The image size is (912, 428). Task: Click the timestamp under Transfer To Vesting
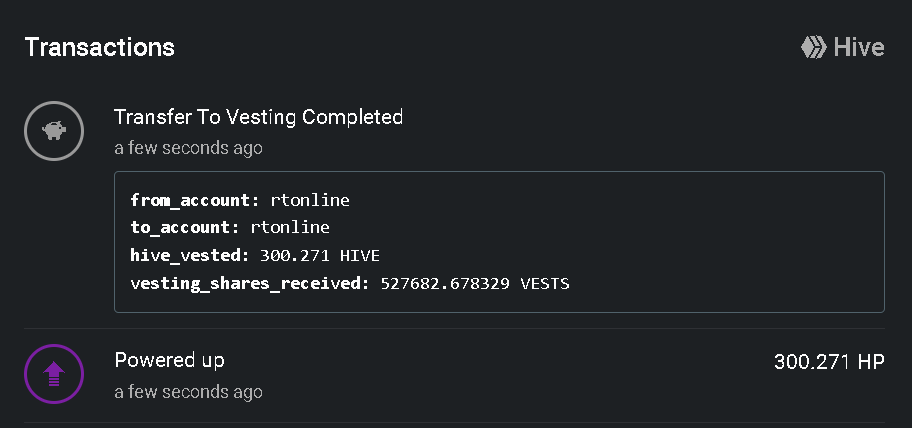[x=188, y=148]
